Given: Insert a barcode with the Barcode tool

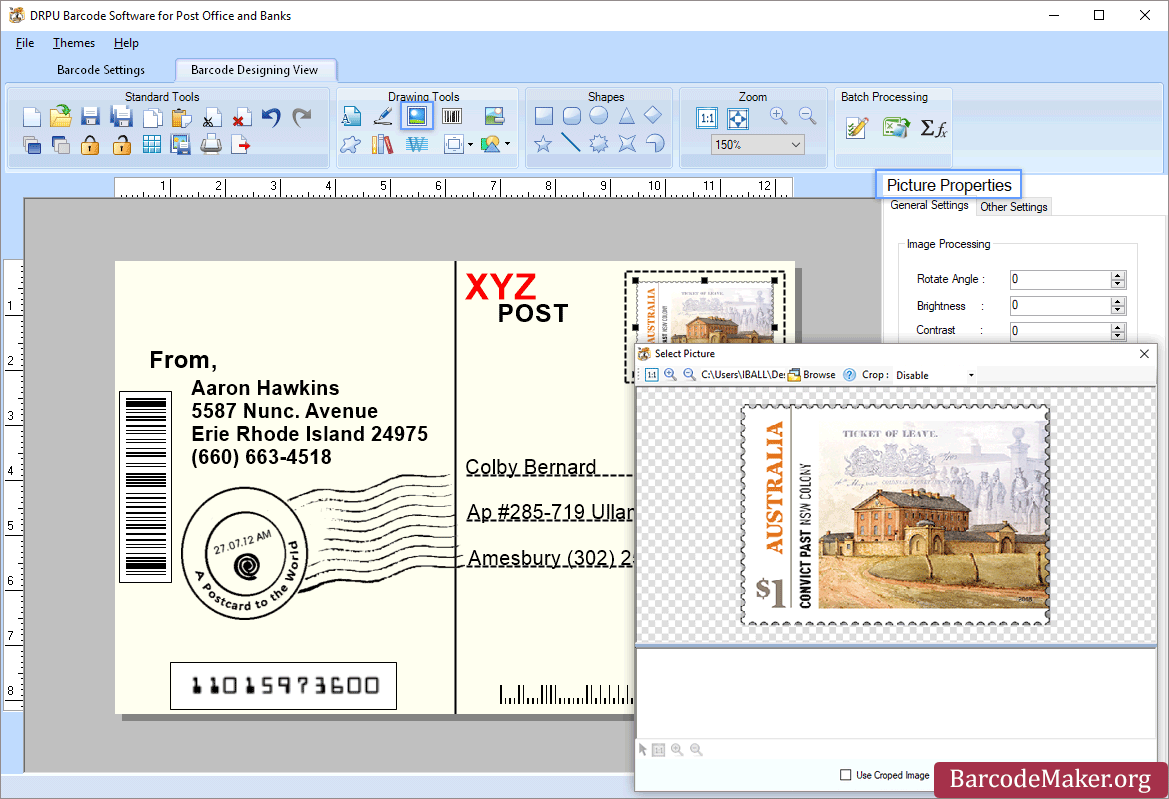Looking at the screenshot, I should (452, 116).
